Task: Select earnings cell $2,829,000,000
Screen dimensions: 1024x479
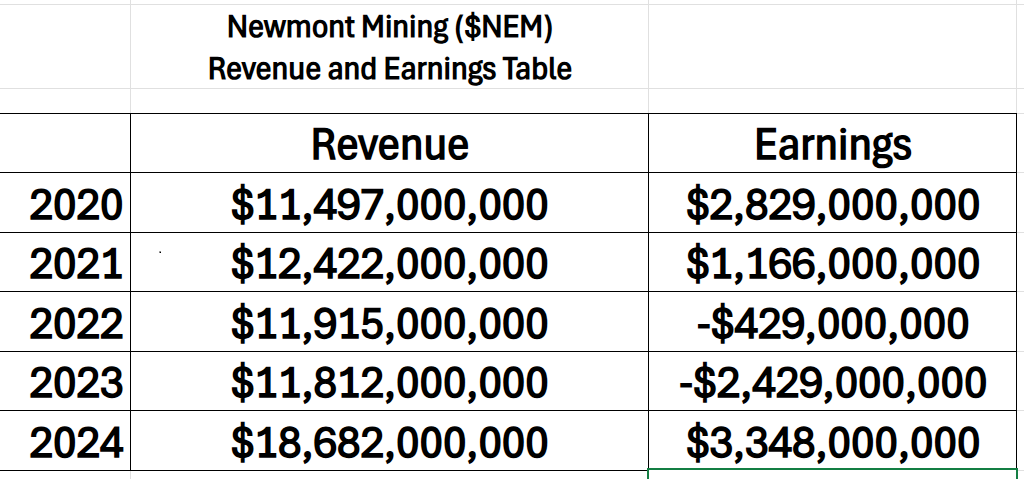Action: coord(833,203)
